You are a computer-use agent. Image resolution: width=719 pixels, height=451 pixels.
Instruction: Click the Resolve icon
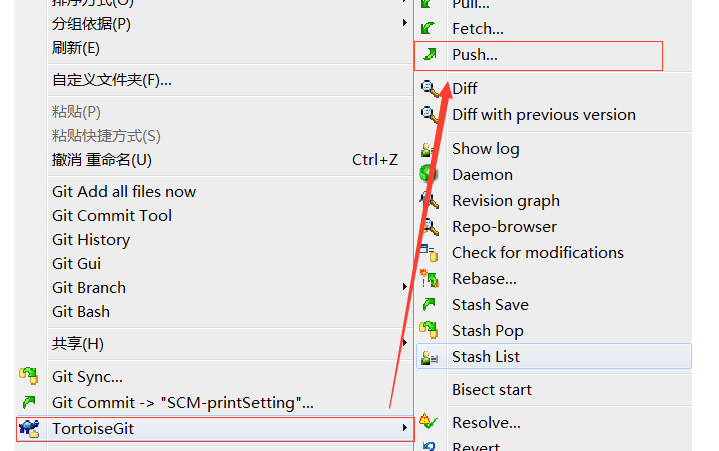click(x=429, y=422)
